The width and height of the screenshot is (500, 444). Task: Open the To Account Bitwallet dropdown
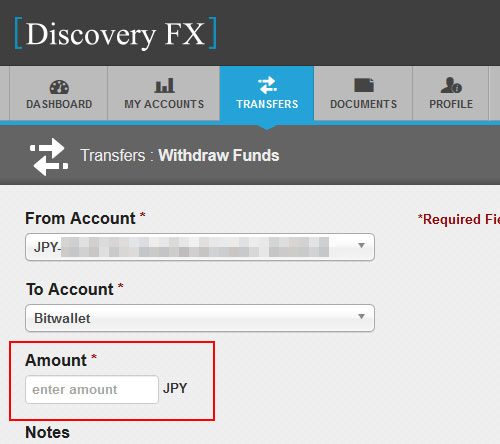point(200,318)
